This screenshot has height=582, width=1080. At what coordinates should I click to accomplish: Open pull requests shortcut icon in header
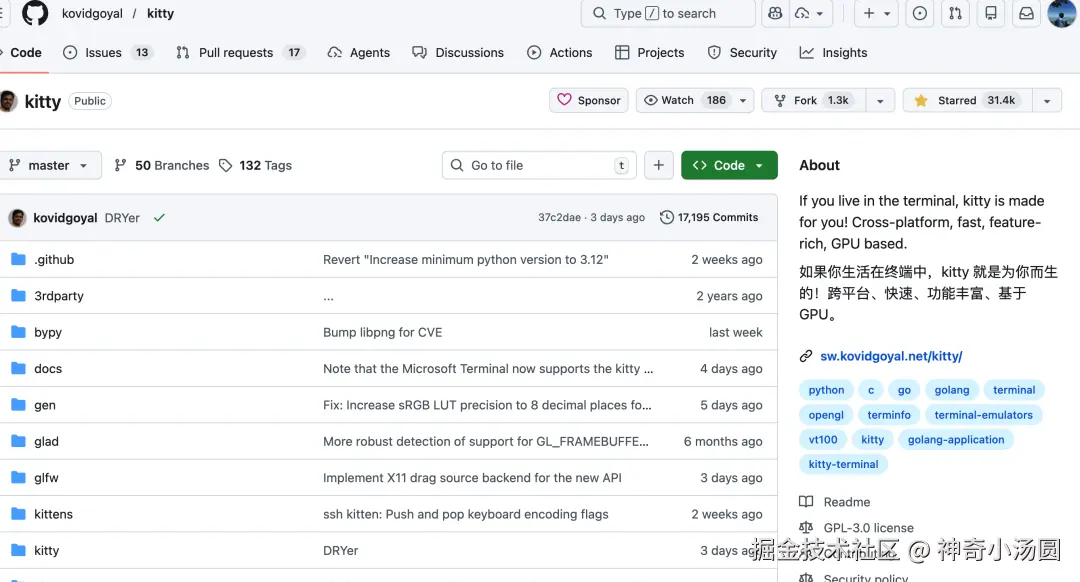955,13
